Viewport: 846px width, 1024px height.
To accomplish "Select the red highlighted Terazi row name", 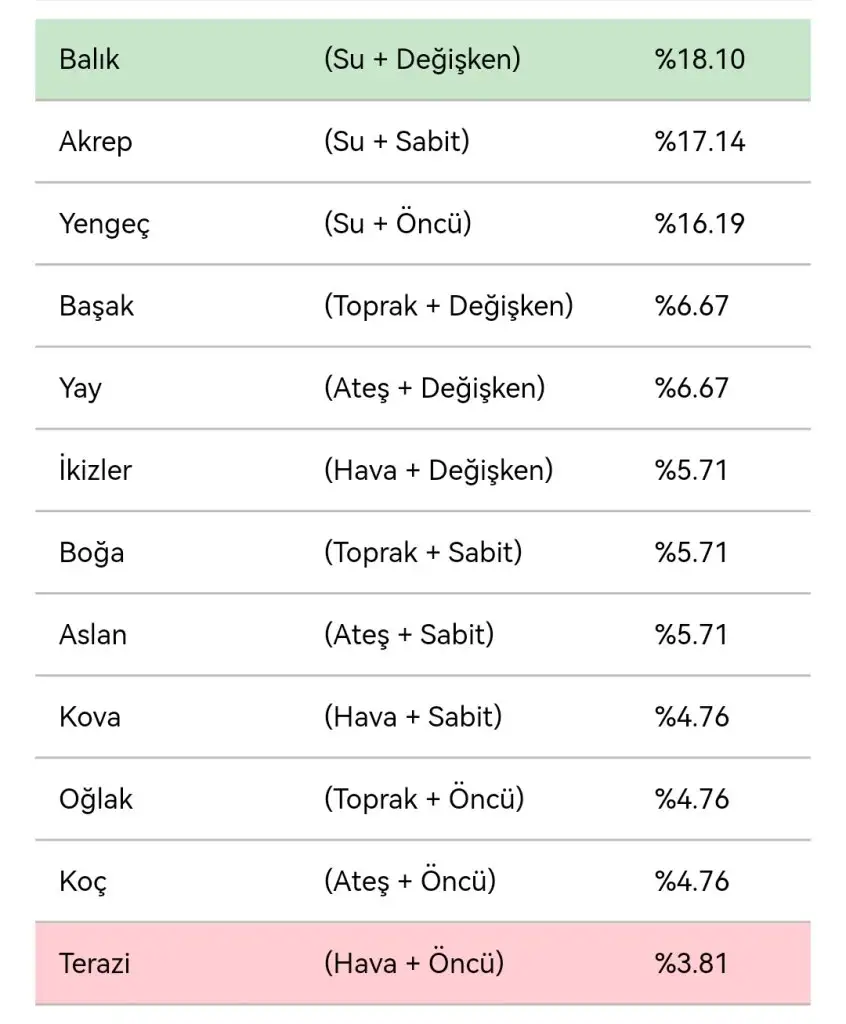I will point(95,964).
